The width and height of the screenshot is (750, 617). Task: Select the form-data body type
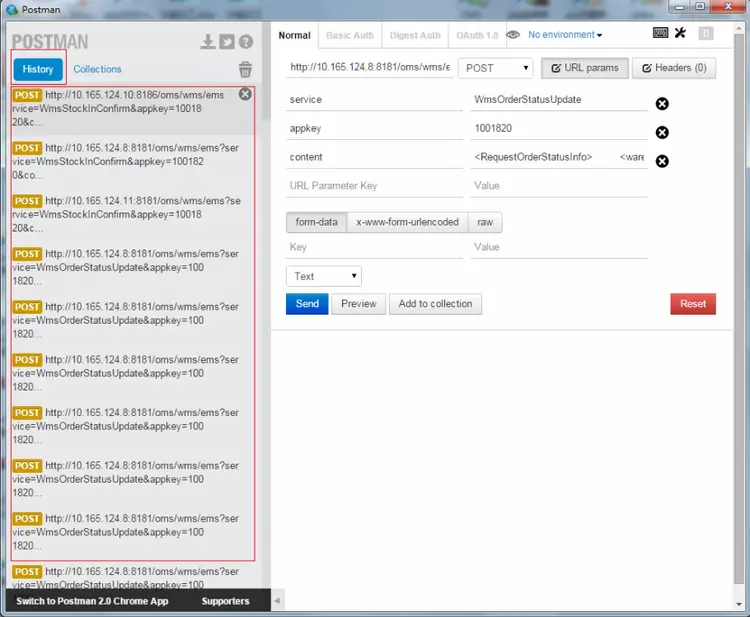316,222
